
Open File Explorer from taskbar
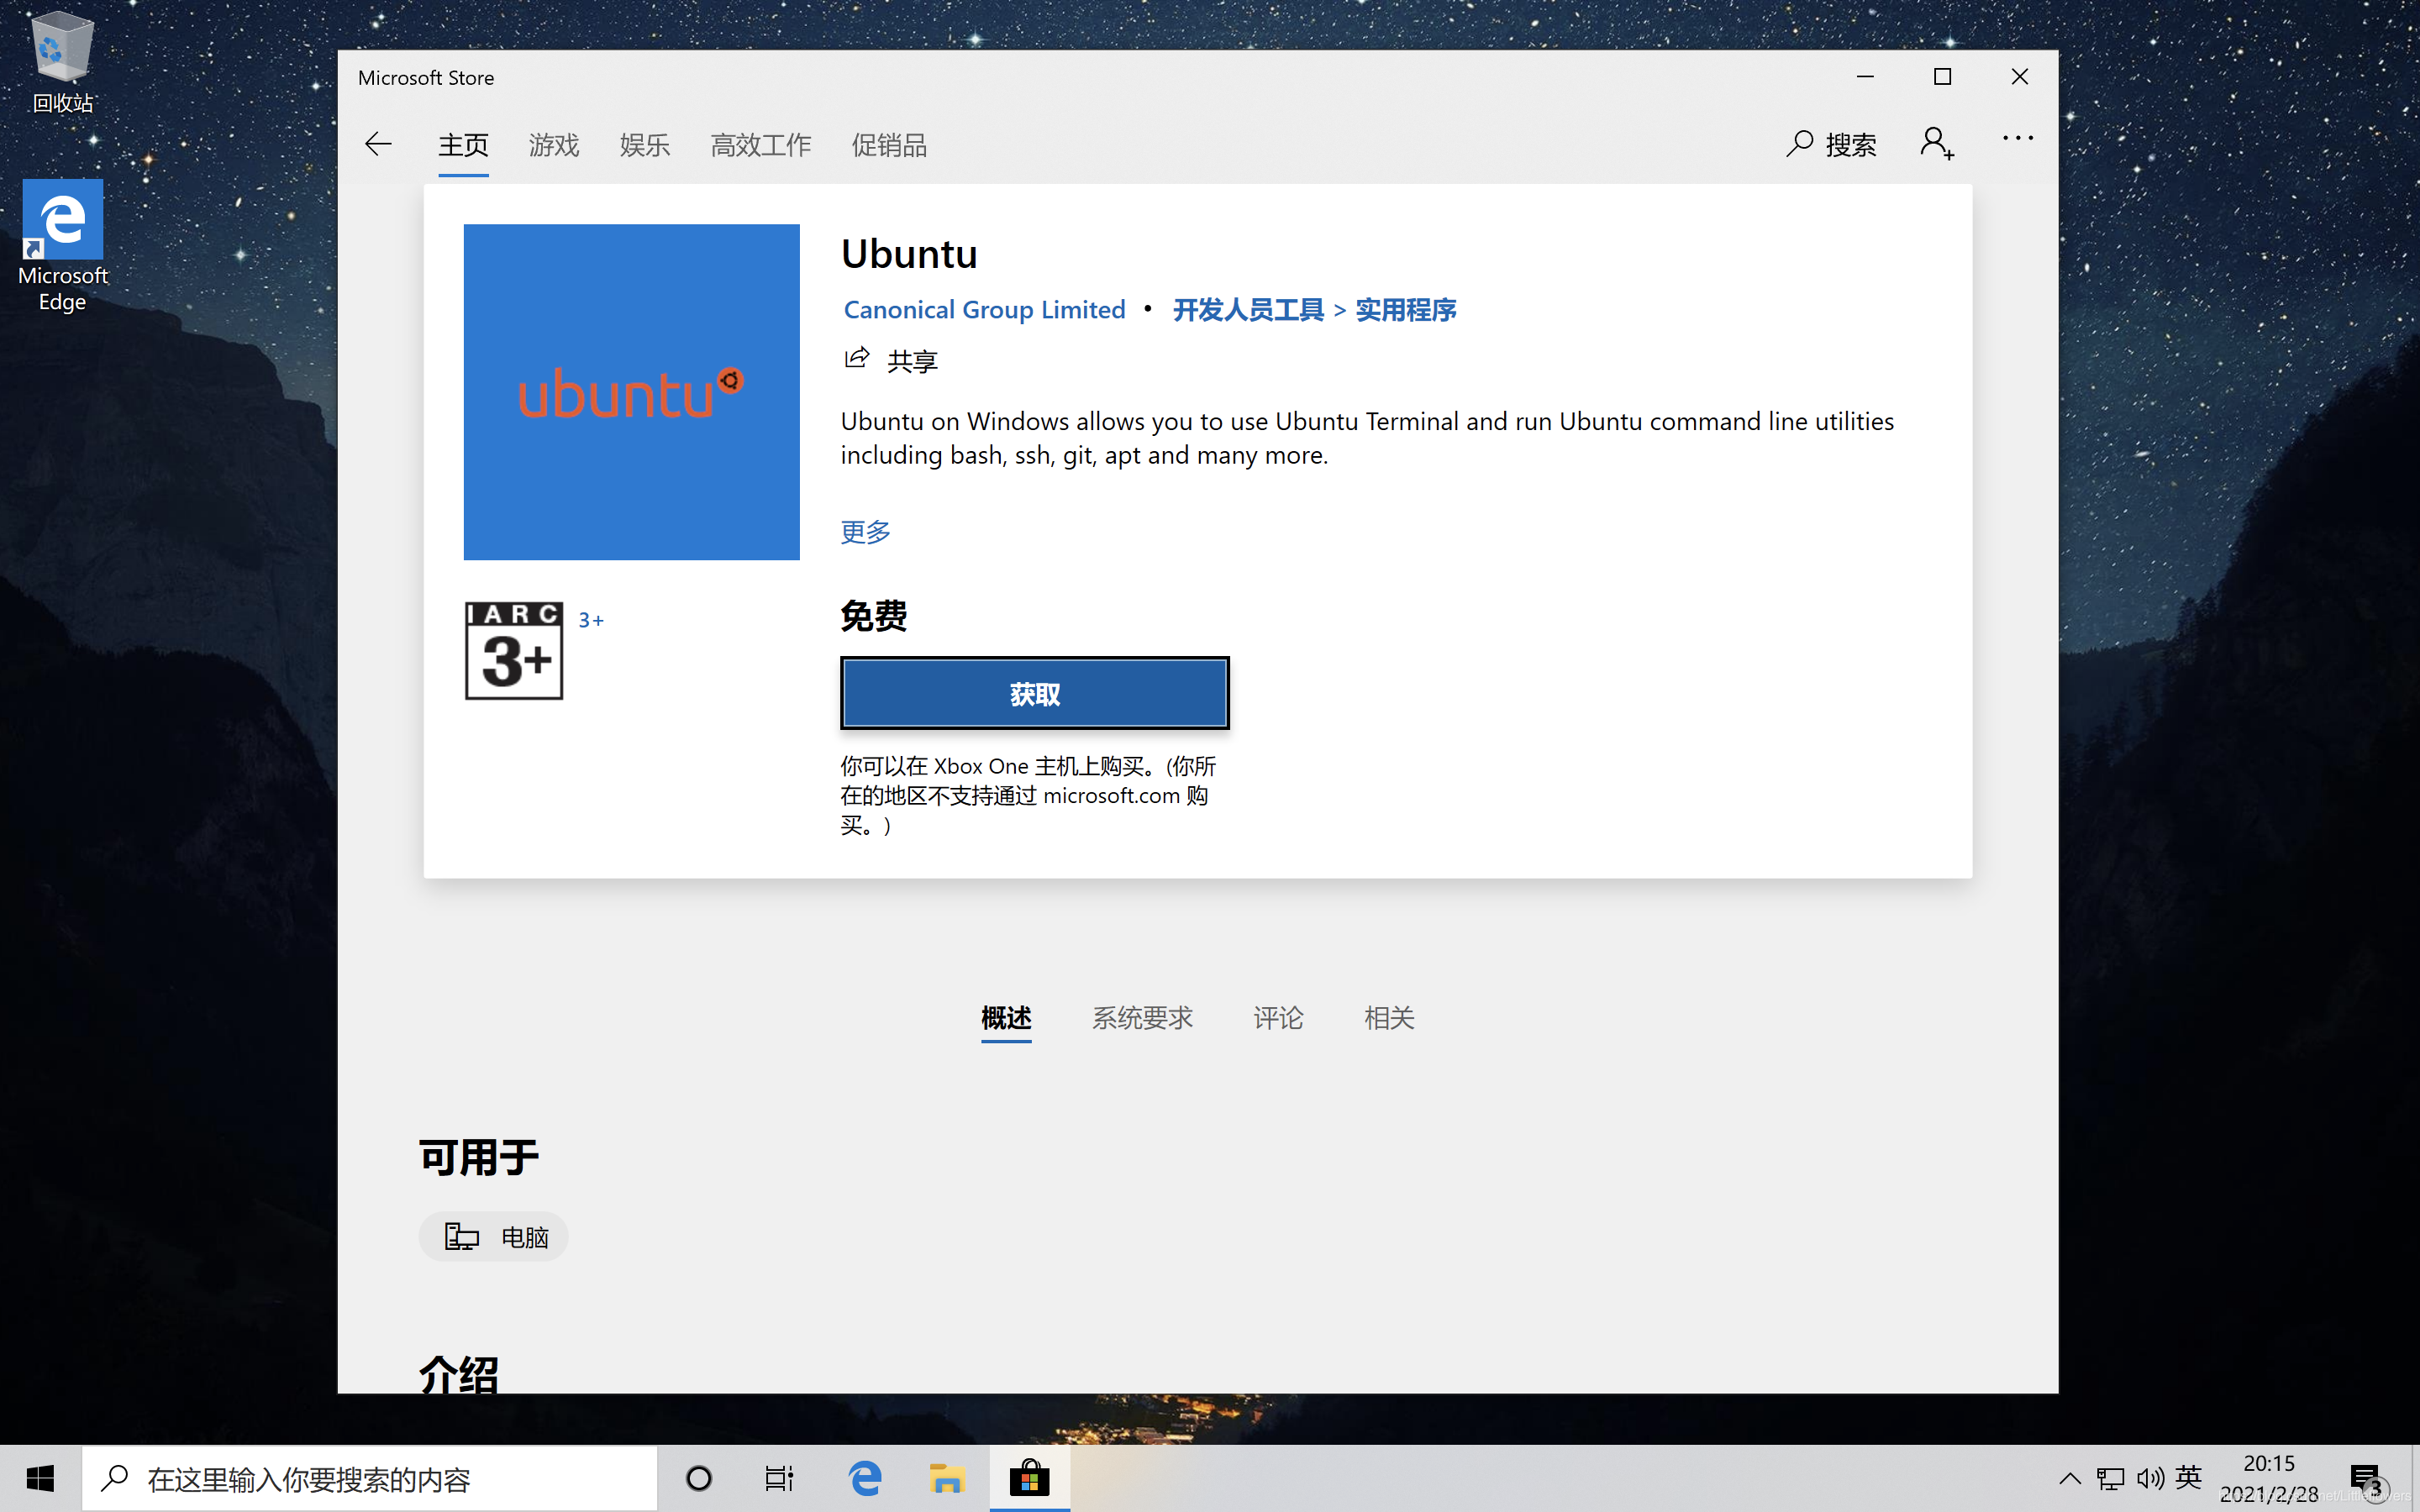pyautogui.click(x=946, y=1478)
